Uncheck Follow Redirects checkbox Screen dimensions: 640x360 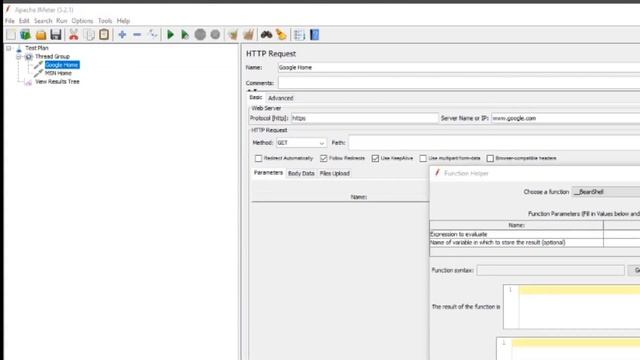click(324, 158)
